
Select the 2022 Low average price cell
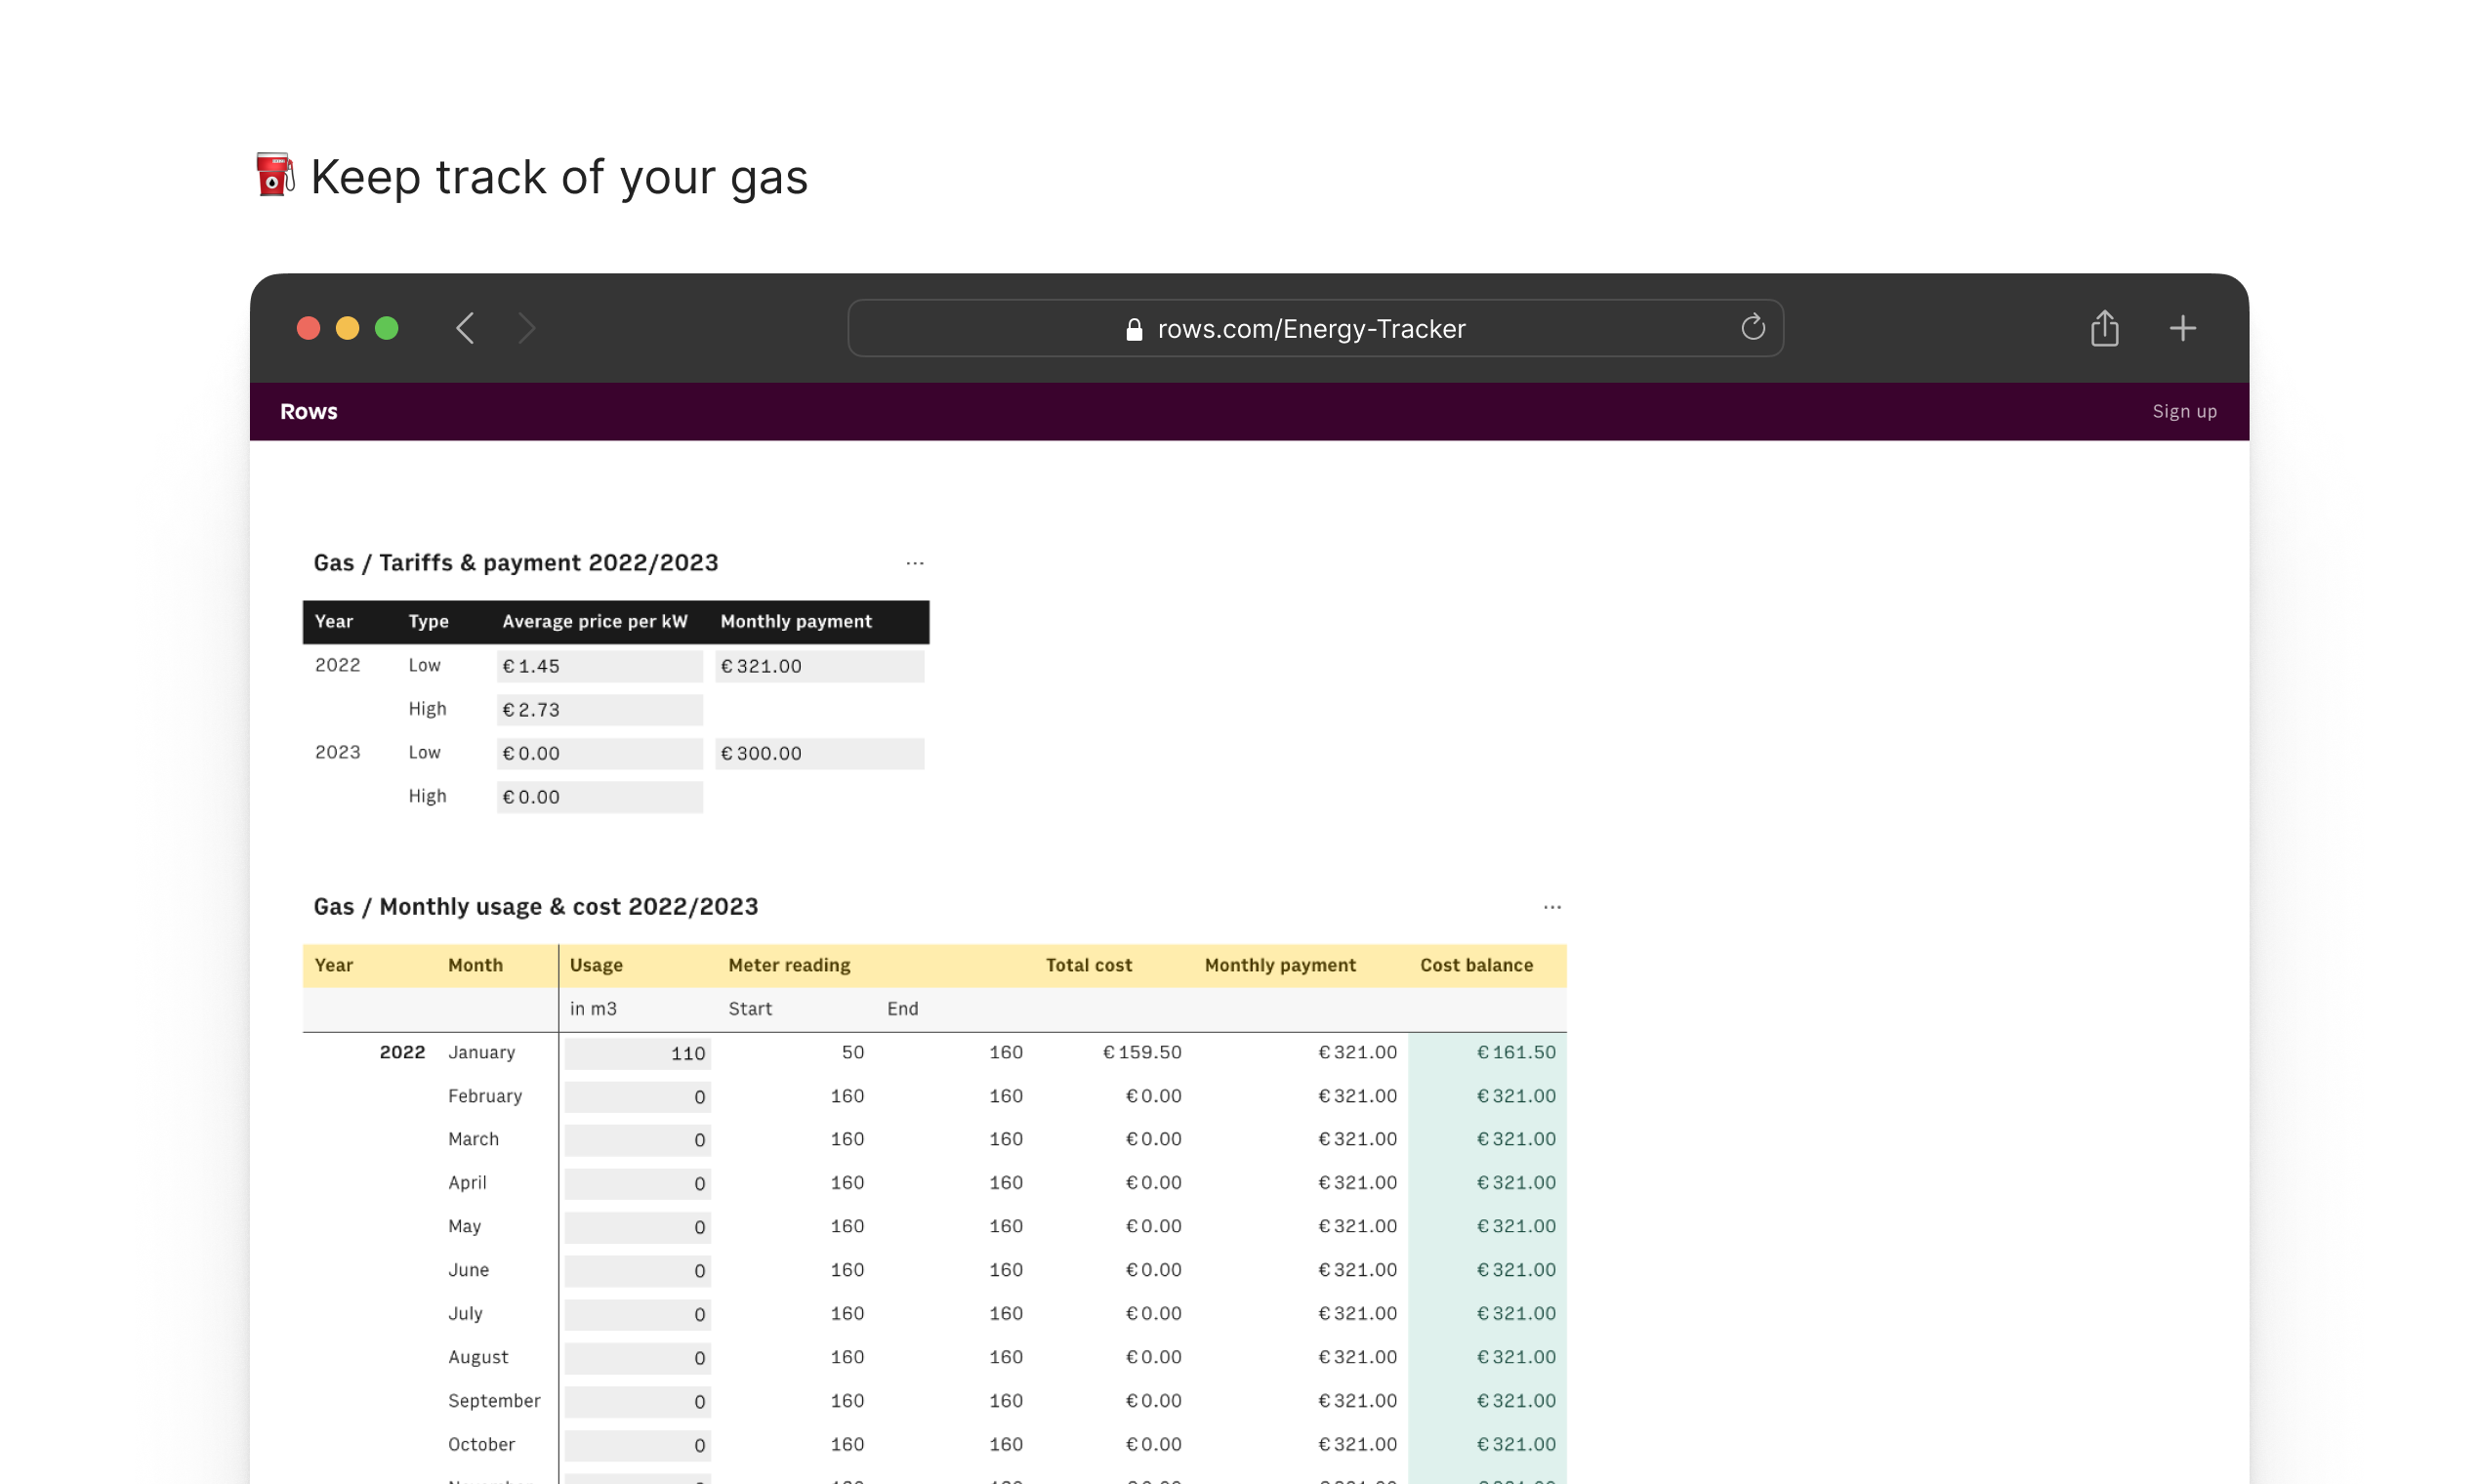click(x=599, y=666)
